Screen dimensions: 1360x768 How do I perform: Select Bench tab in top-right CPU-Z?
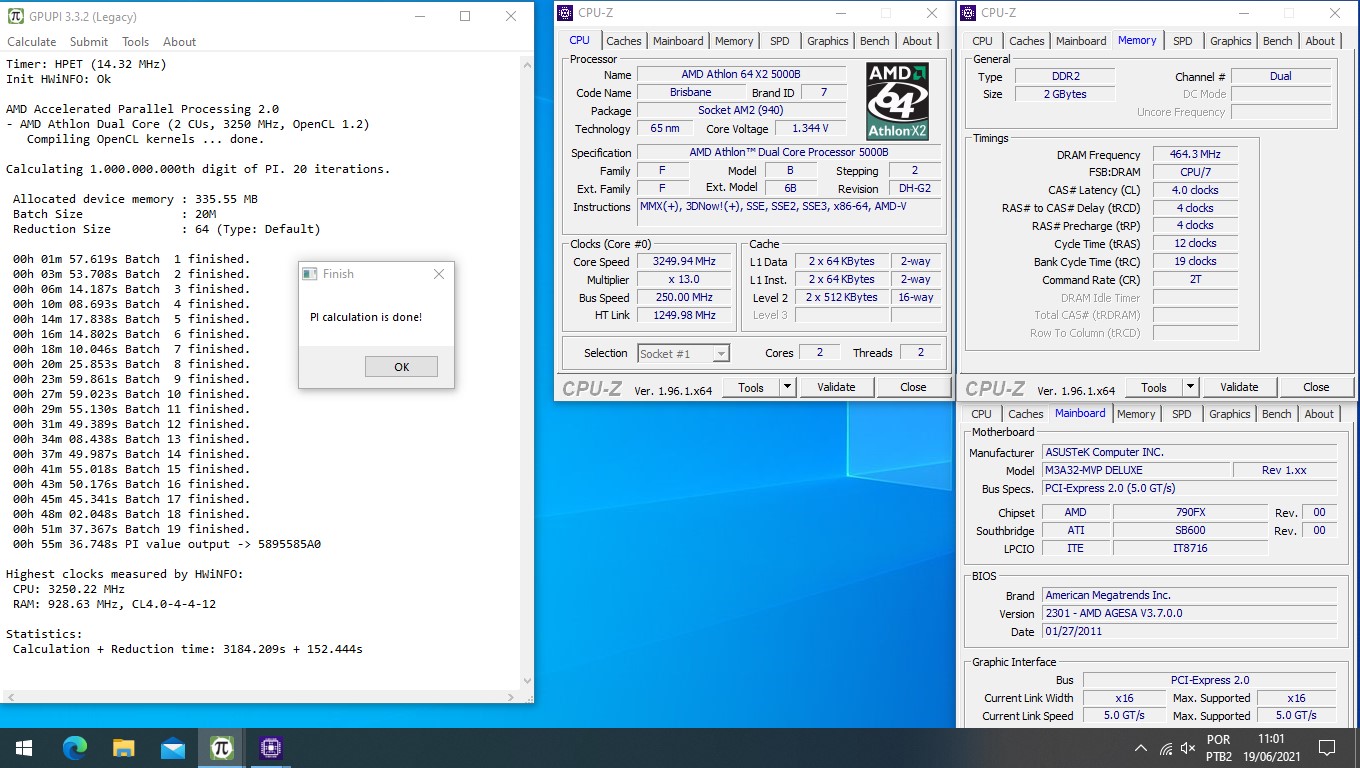click(1278, 41)
